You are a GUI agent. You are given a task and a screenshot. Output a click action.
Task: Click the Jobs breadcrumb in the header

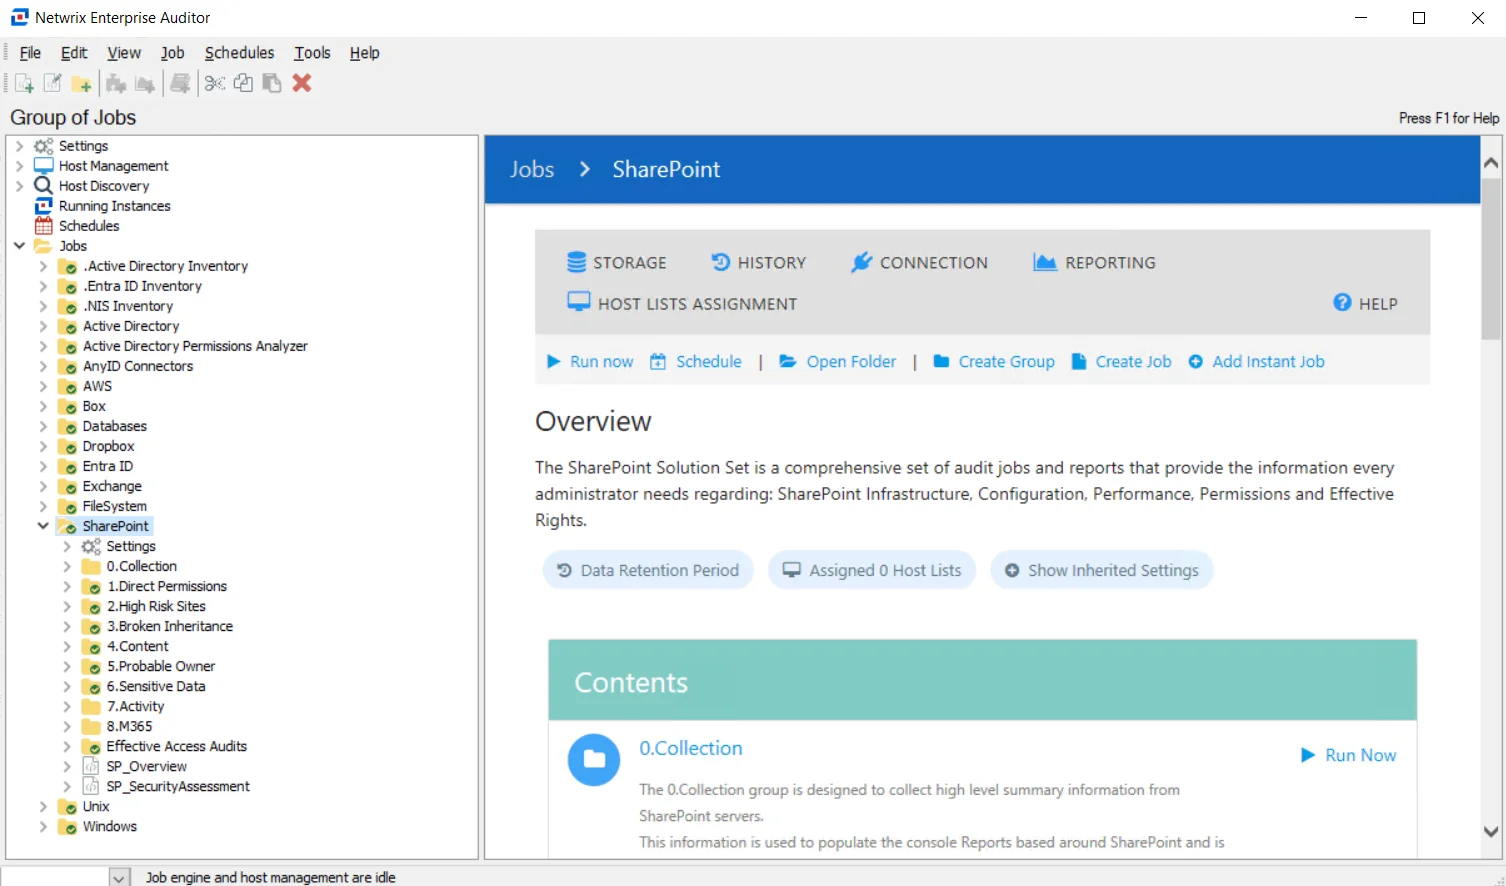pos(532,169)
